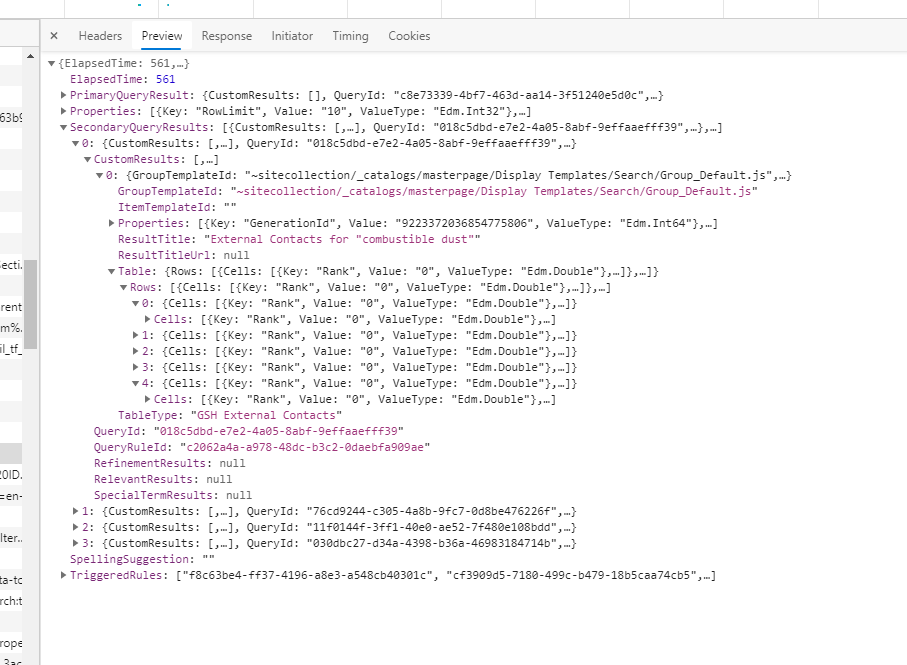Click the TableType GSH External Contacts value

click(x=266, y=415)
